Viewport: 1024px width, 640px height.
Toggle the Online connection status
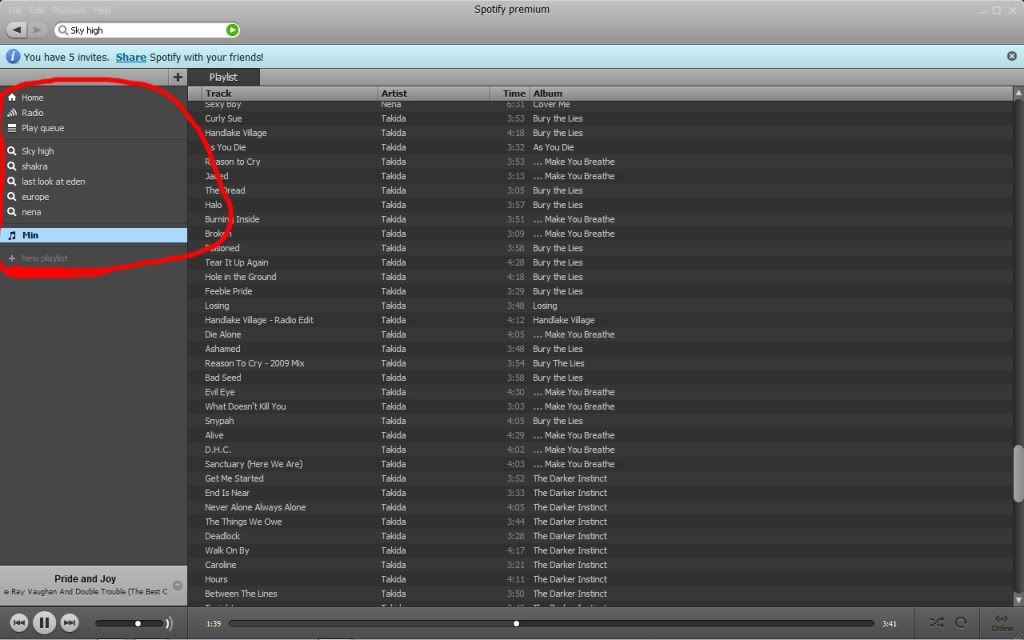(1001, 622)
